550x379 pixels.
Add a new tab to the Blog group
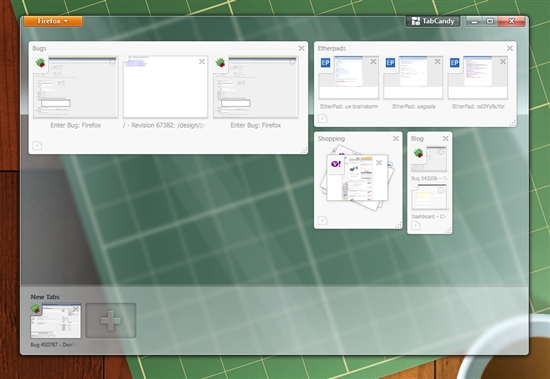pos(416,226)
